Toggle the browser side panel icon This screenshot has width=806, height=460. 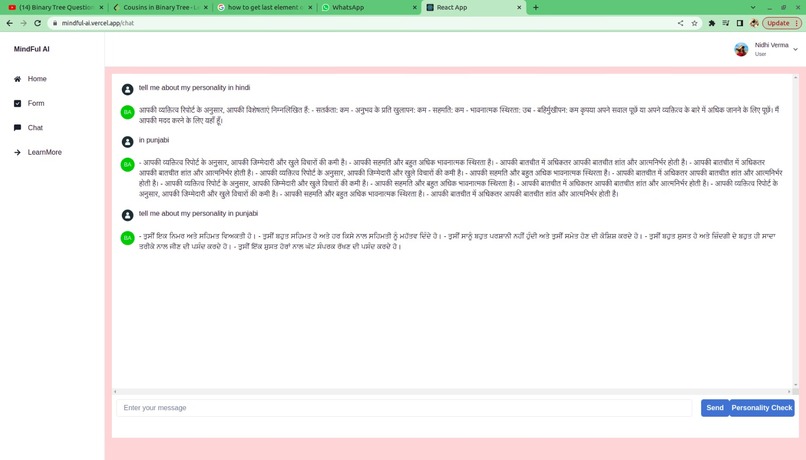(x=740, y=23)
